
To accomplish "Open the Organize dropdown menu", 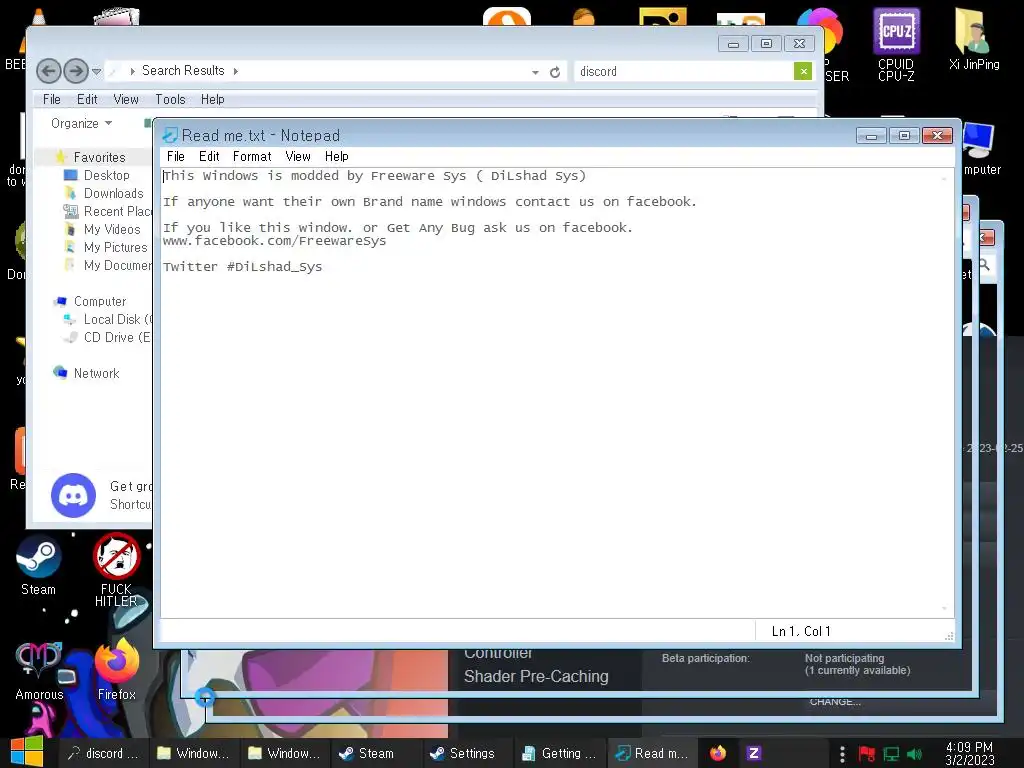I will click(82, 123).
